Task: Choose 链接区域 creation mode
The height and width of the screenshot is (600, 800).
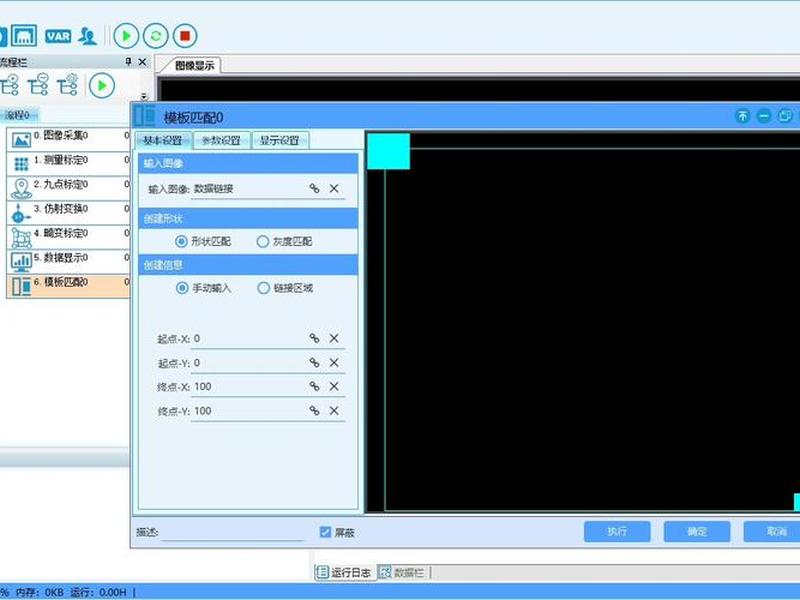Action: [x=285, y=288]
